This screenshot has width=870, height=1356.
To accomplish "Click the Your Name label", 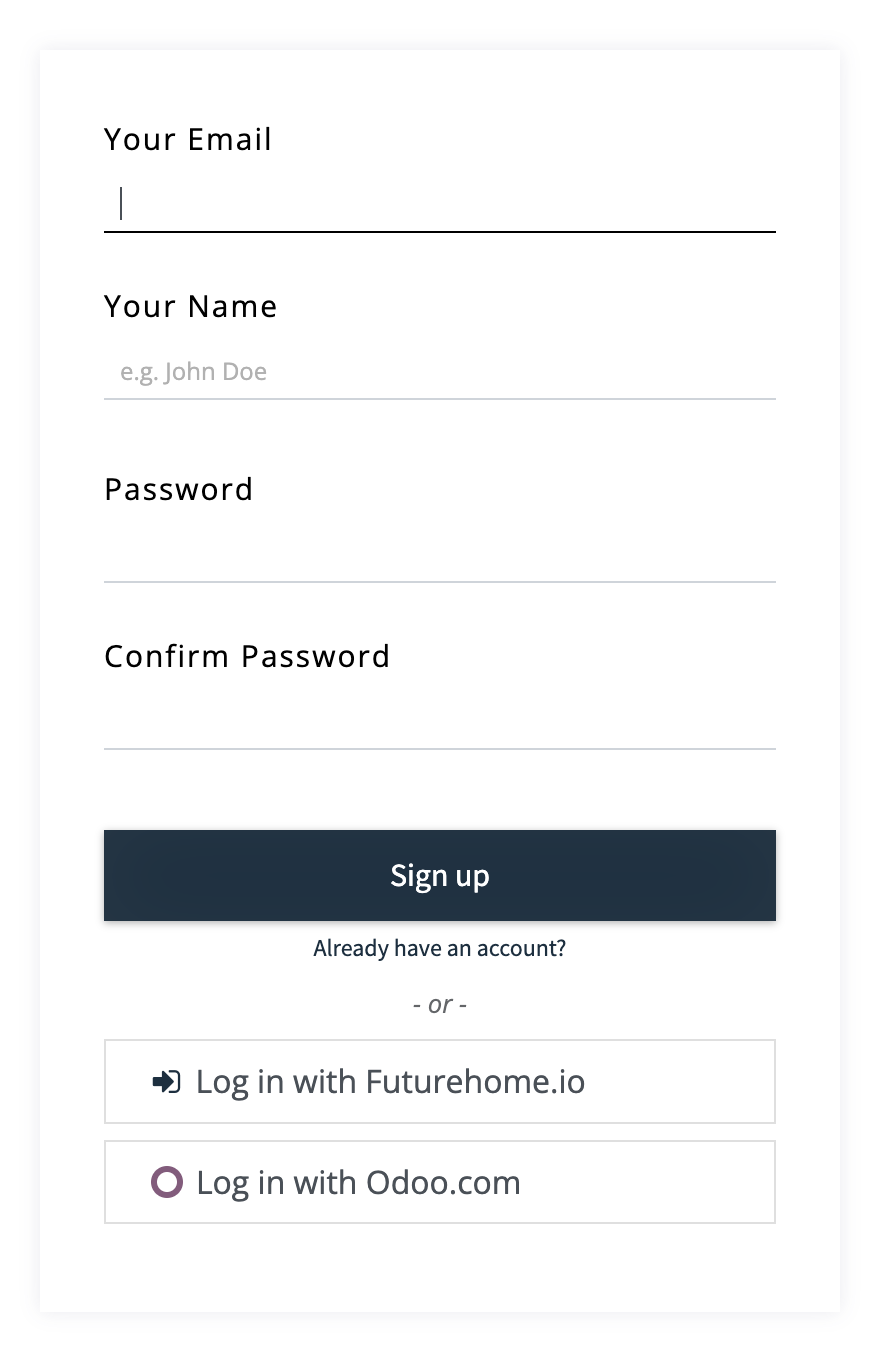I will coord(191,306).
